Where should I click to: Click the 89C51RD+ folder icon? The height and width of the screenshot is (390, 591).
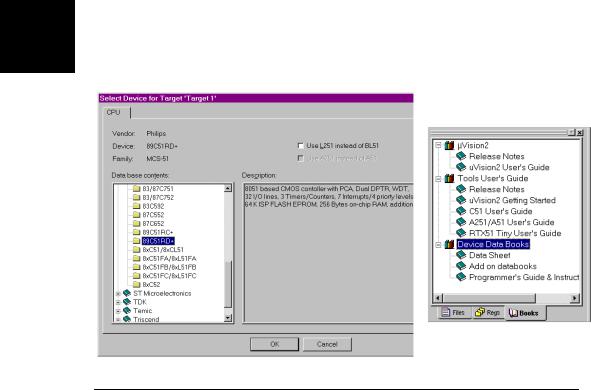point(136,241)
